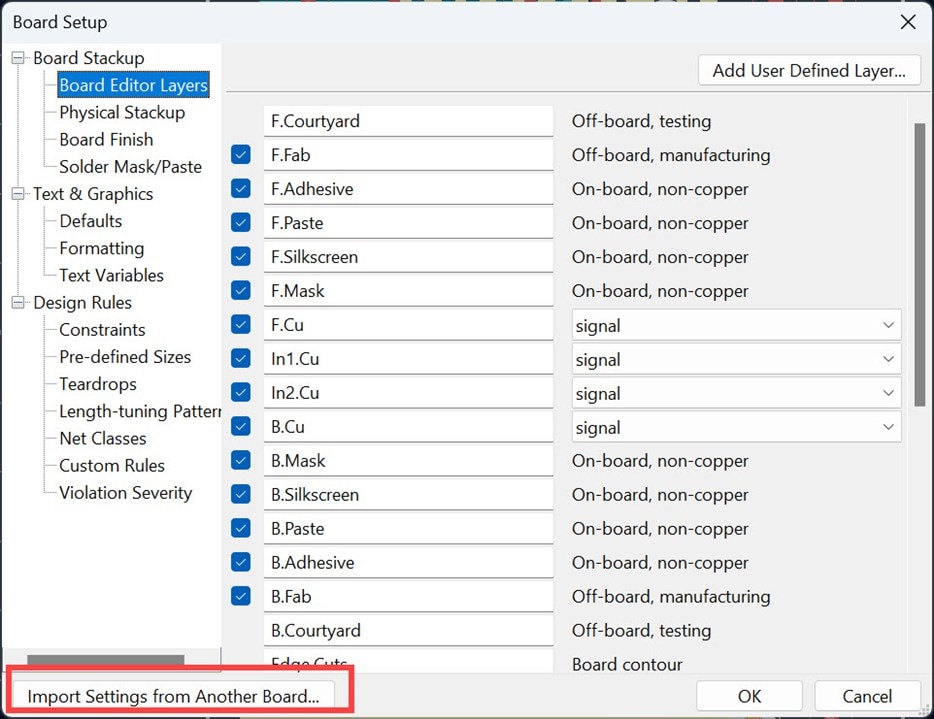The height and width of the screenshot is (719, 934).
Task: Select Defaults under Text & Graphics
Action: (91, 221)
